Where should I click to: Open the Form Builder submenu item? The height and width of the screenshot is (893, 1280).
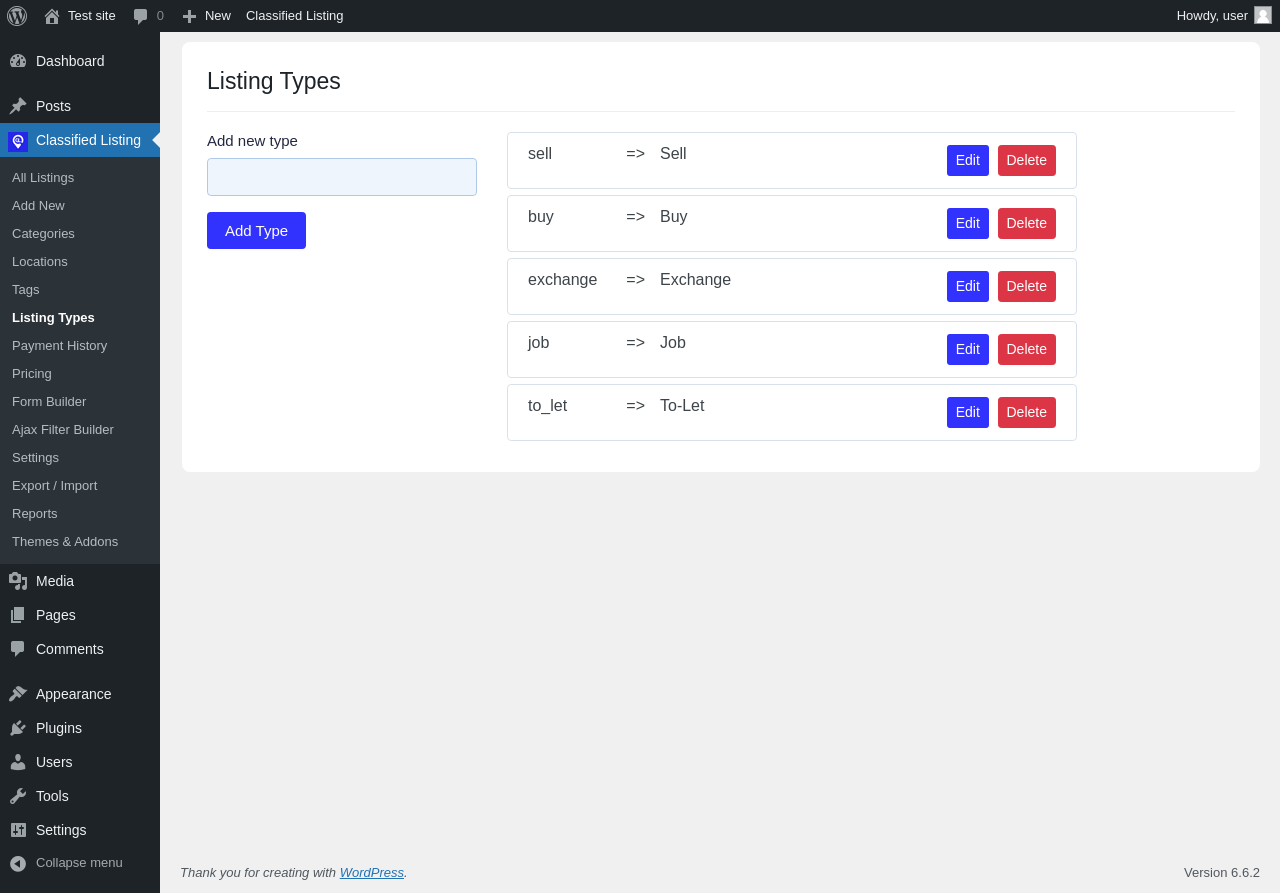[x=49, y=401]
